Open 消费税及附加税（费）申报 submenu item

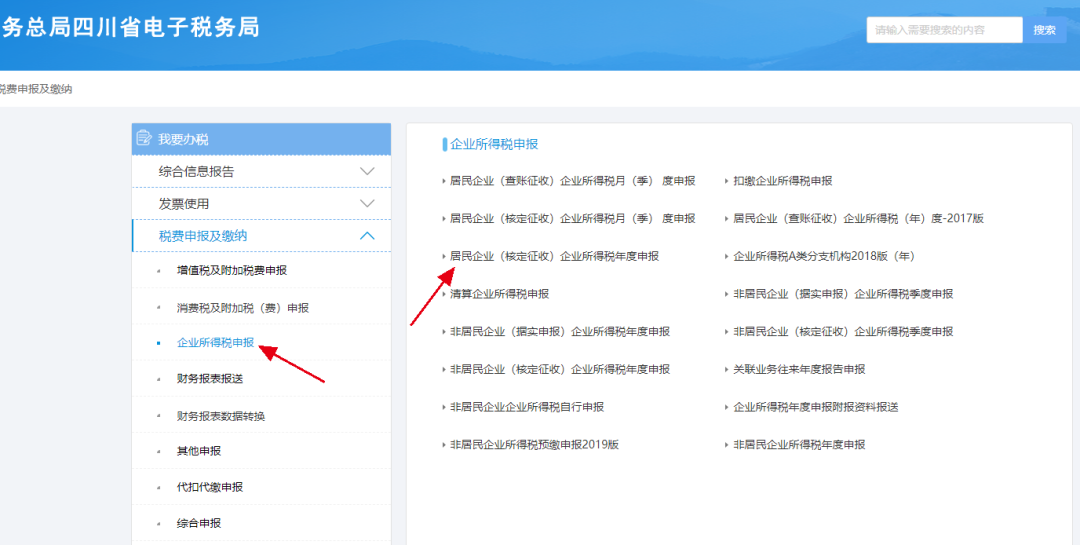[x=243, y=308]
